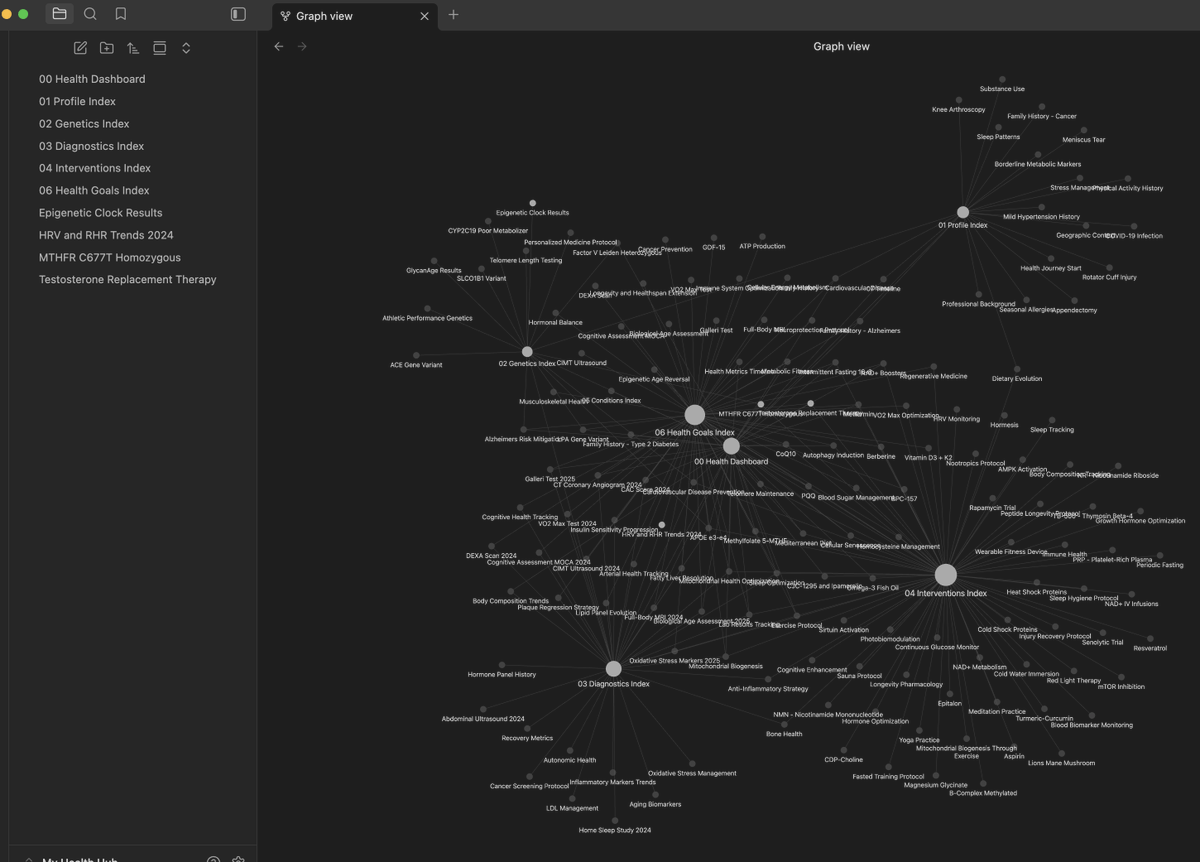Open 02 Genetics Index note
The image size is (1200, 862).
pos(84,123)
